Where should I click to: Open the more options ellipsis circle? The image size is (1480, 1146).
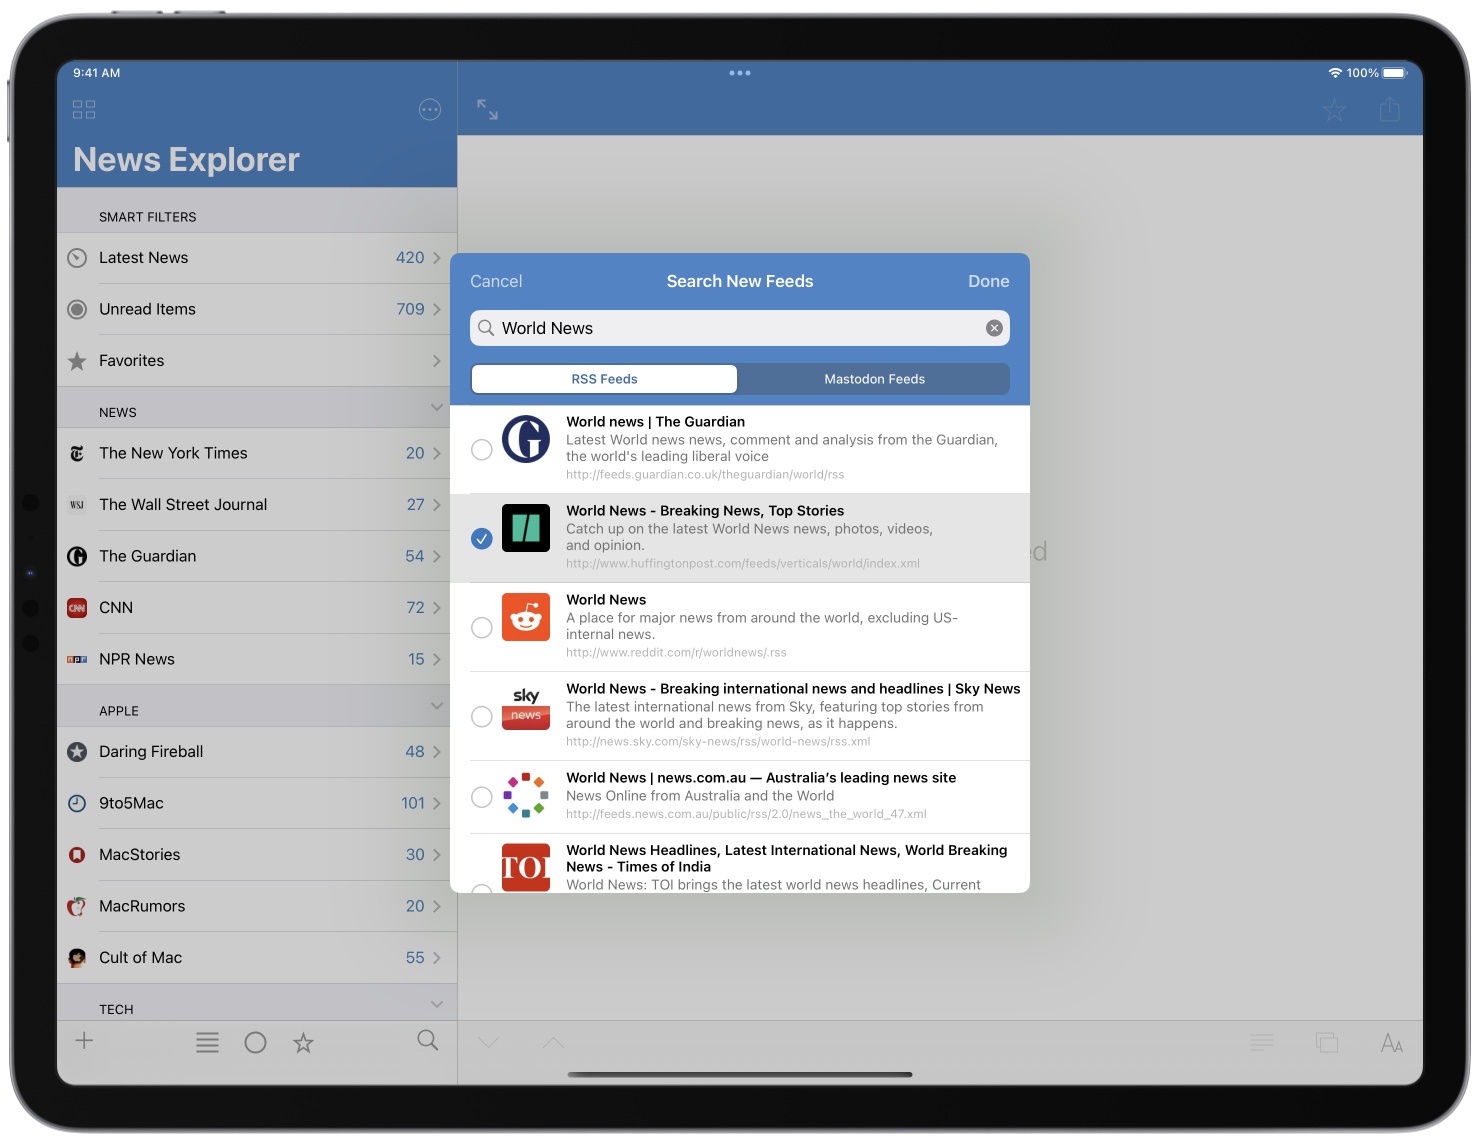tap(430, 110)
